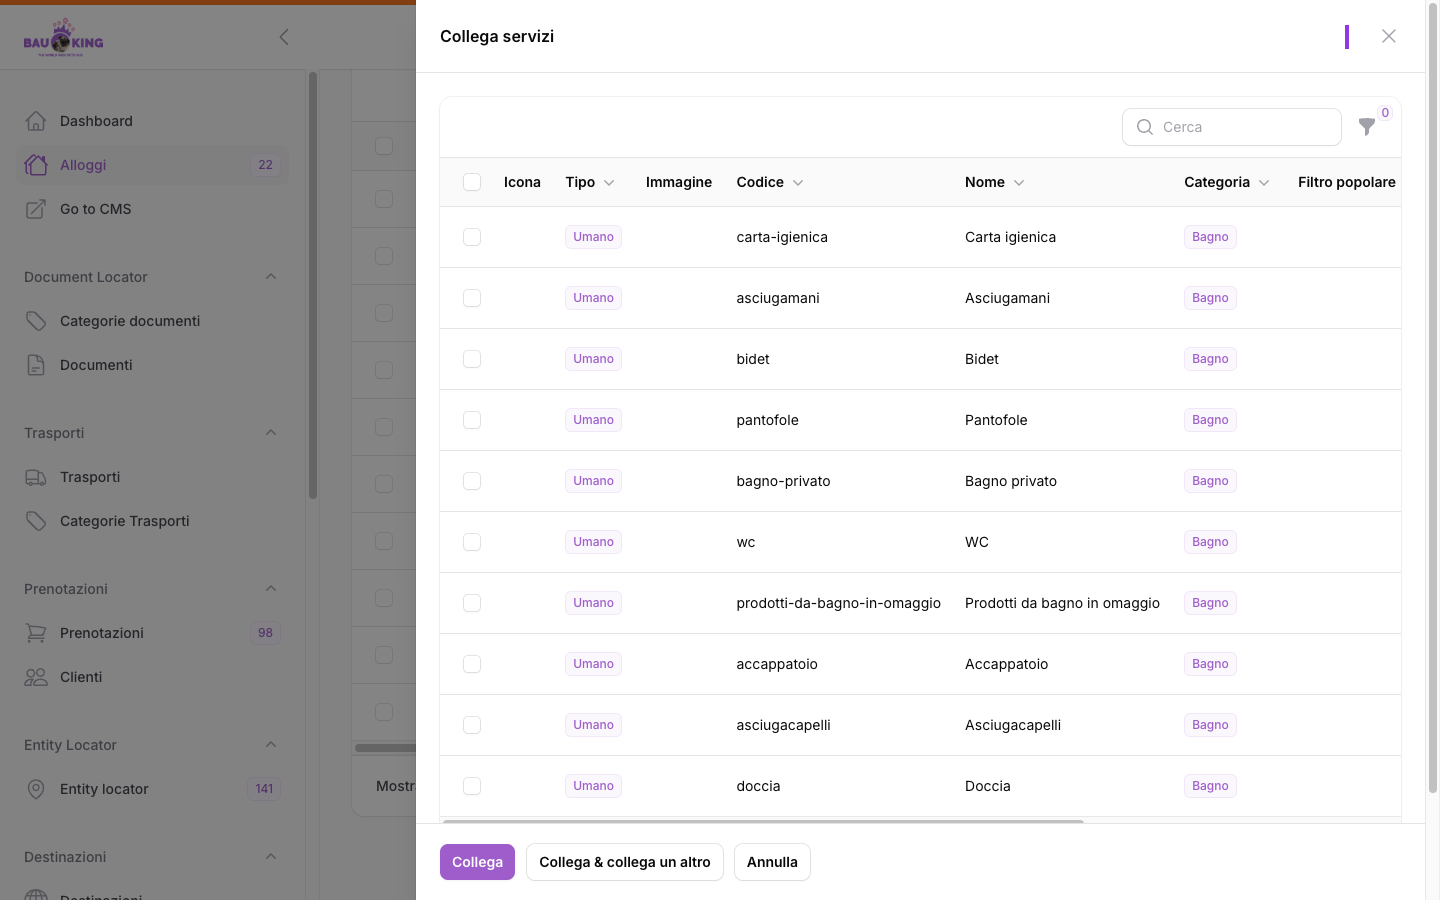Click the Collega button

(477, 862)
